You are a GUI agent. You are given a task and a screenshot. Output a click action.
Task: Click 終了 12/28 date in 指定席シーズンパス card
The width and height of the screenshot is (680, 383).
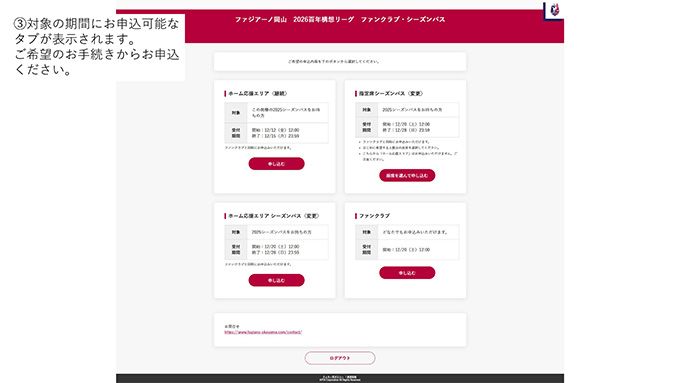406,130
